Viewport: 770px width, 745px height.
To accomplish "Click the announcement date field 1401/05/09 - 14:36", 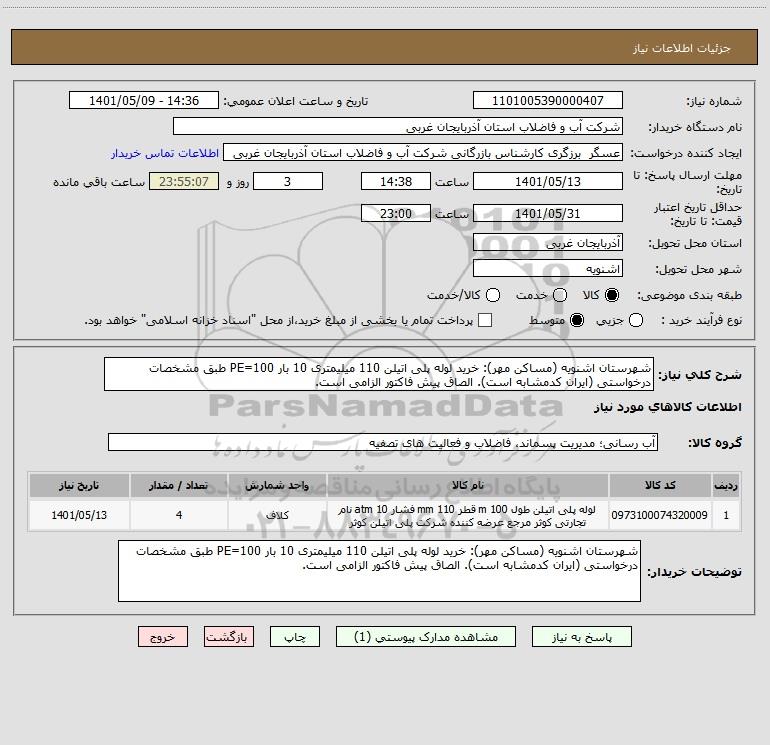I will click(x=144, y=101).
